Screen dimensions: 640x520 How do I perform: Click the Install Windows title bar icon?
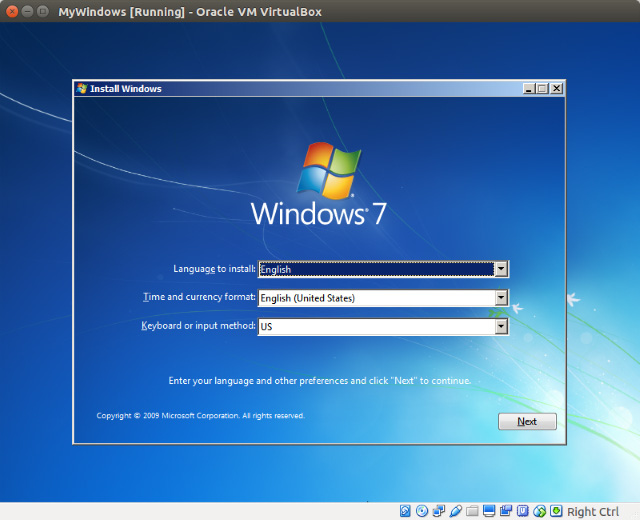coord(82,88)
